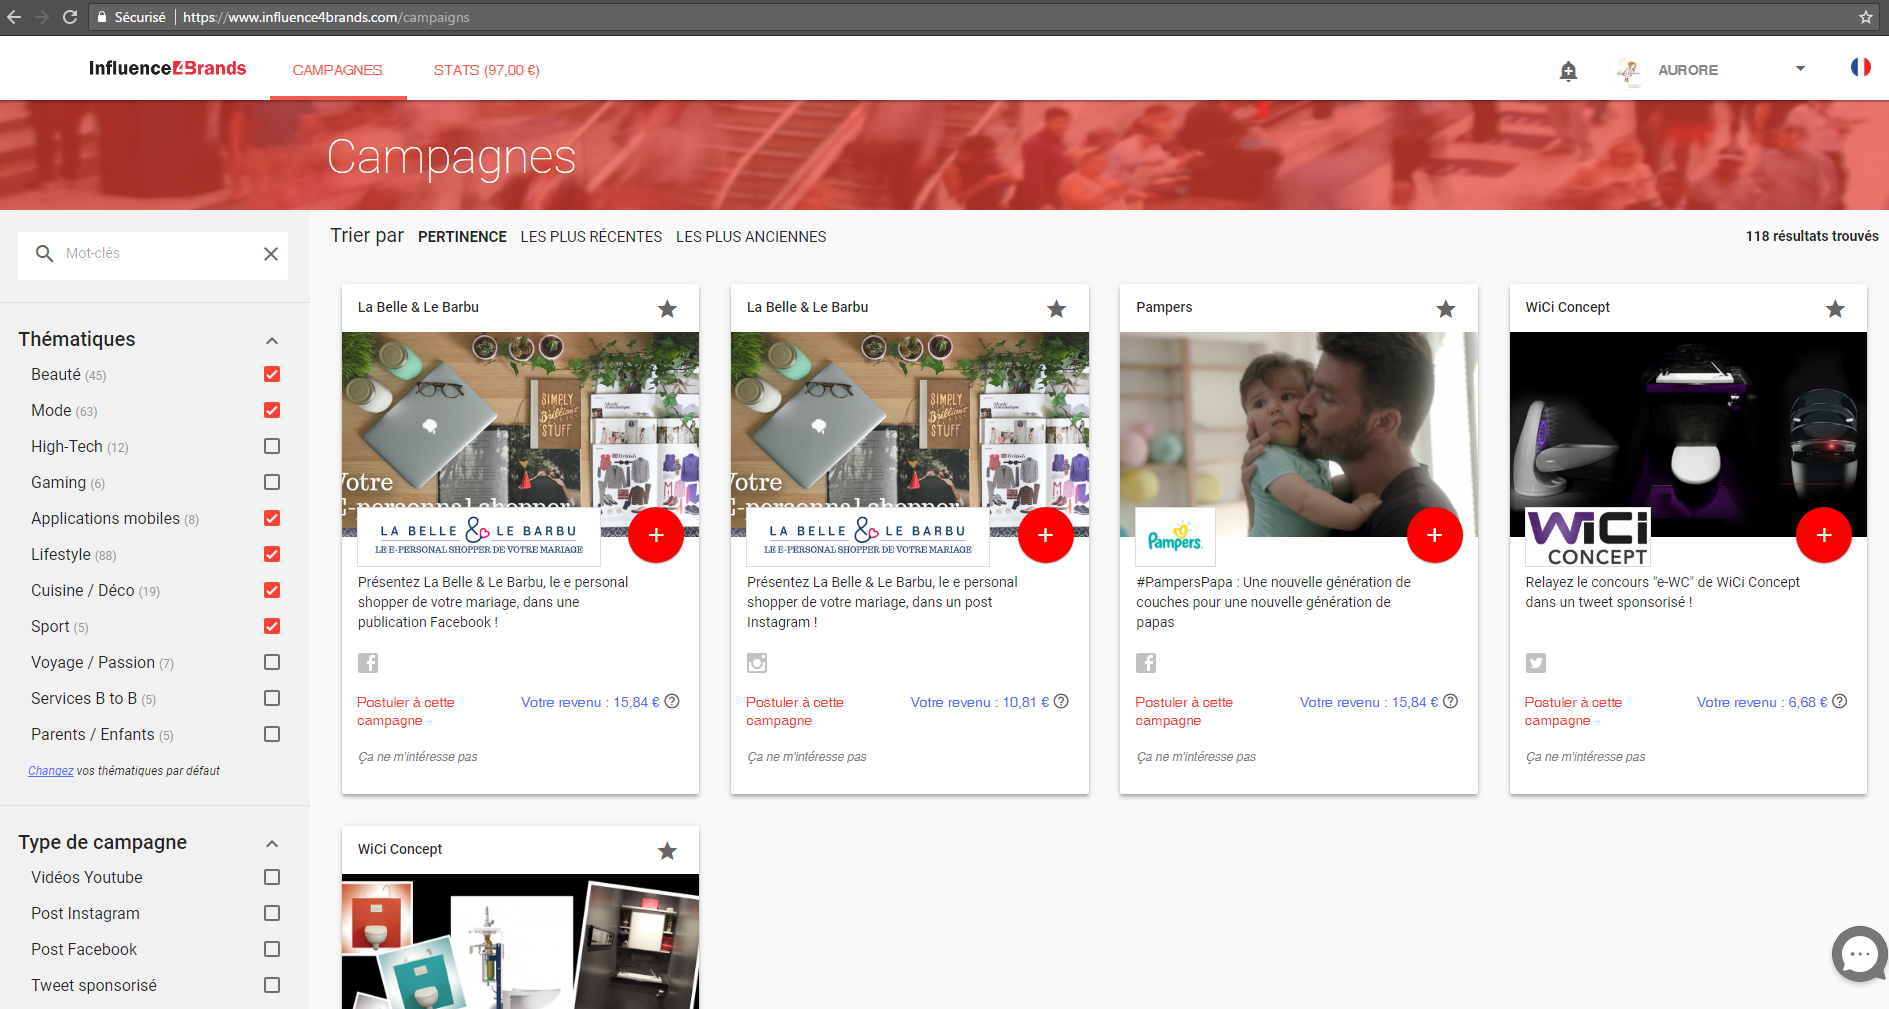Click Changez default themes link

51,771
